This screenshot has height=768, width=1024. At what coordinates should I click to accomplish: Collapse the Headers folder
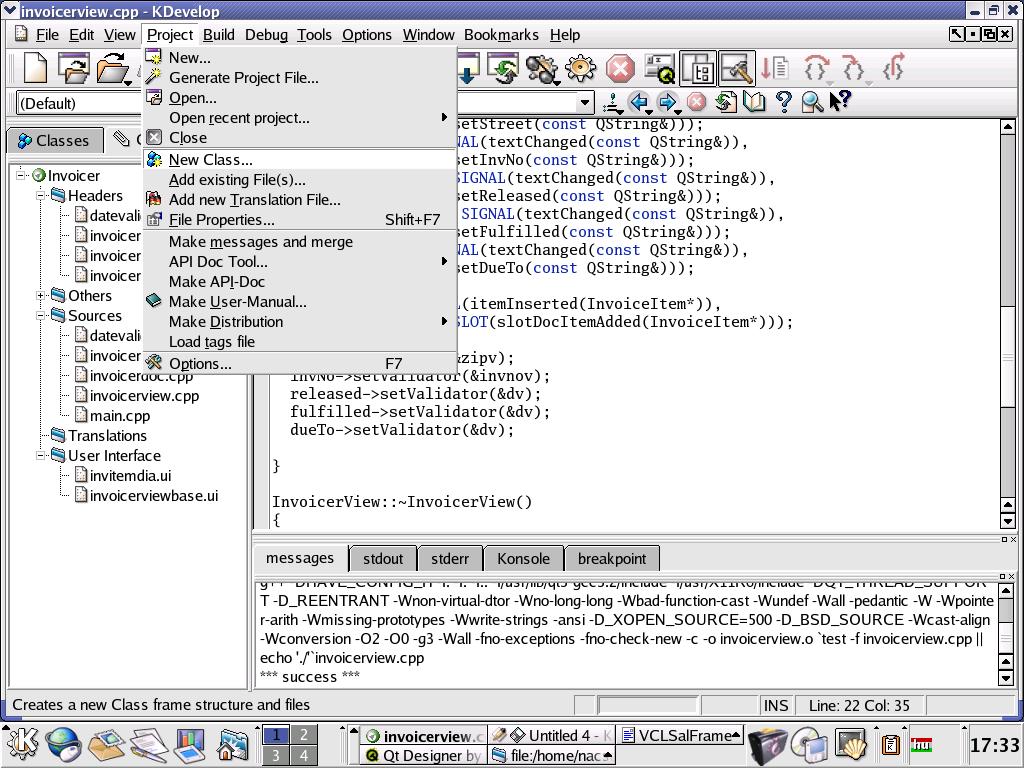coord(40,195)
